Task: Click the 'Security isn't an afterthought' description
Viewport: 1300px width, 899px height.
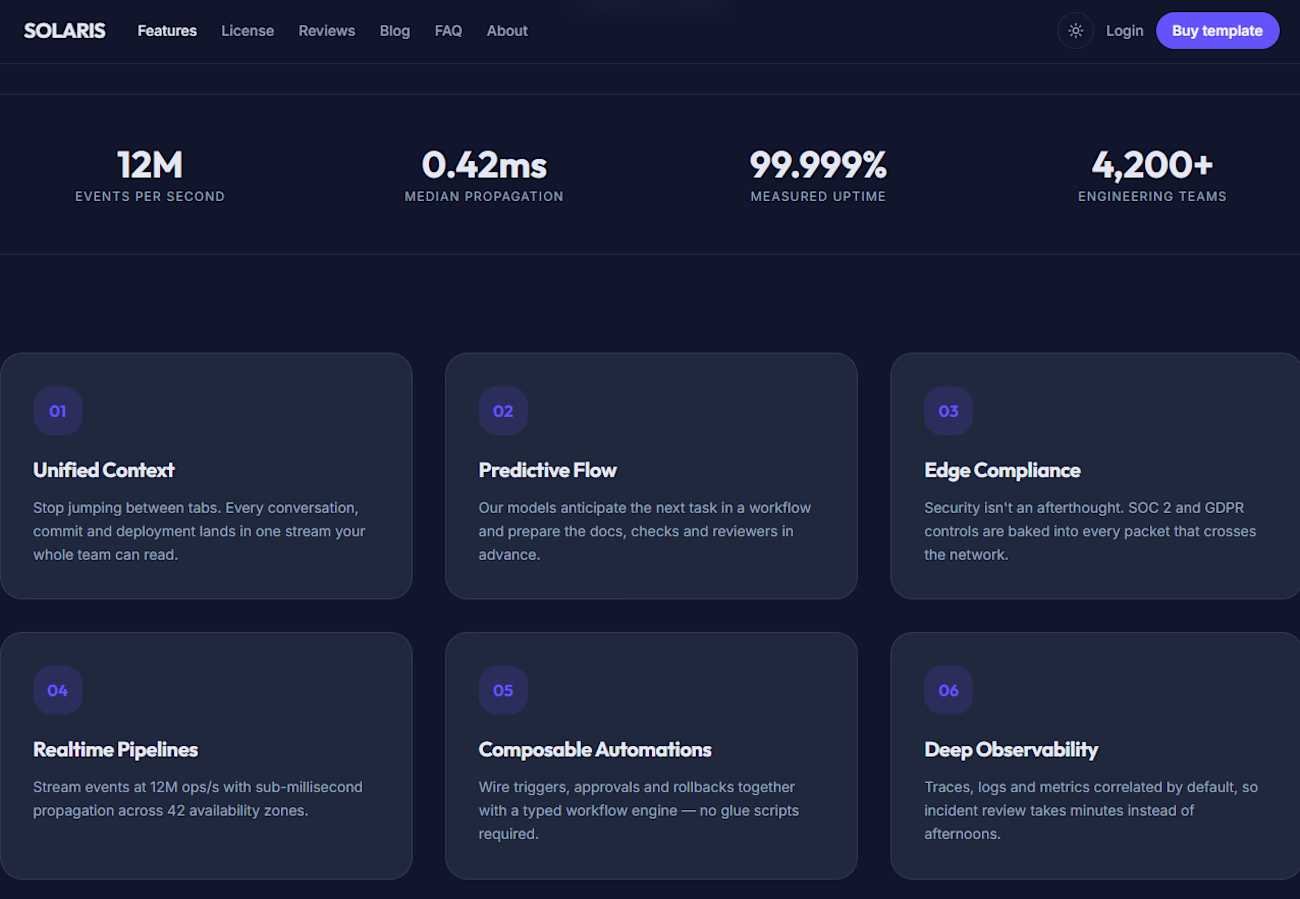Action: 1090,531
